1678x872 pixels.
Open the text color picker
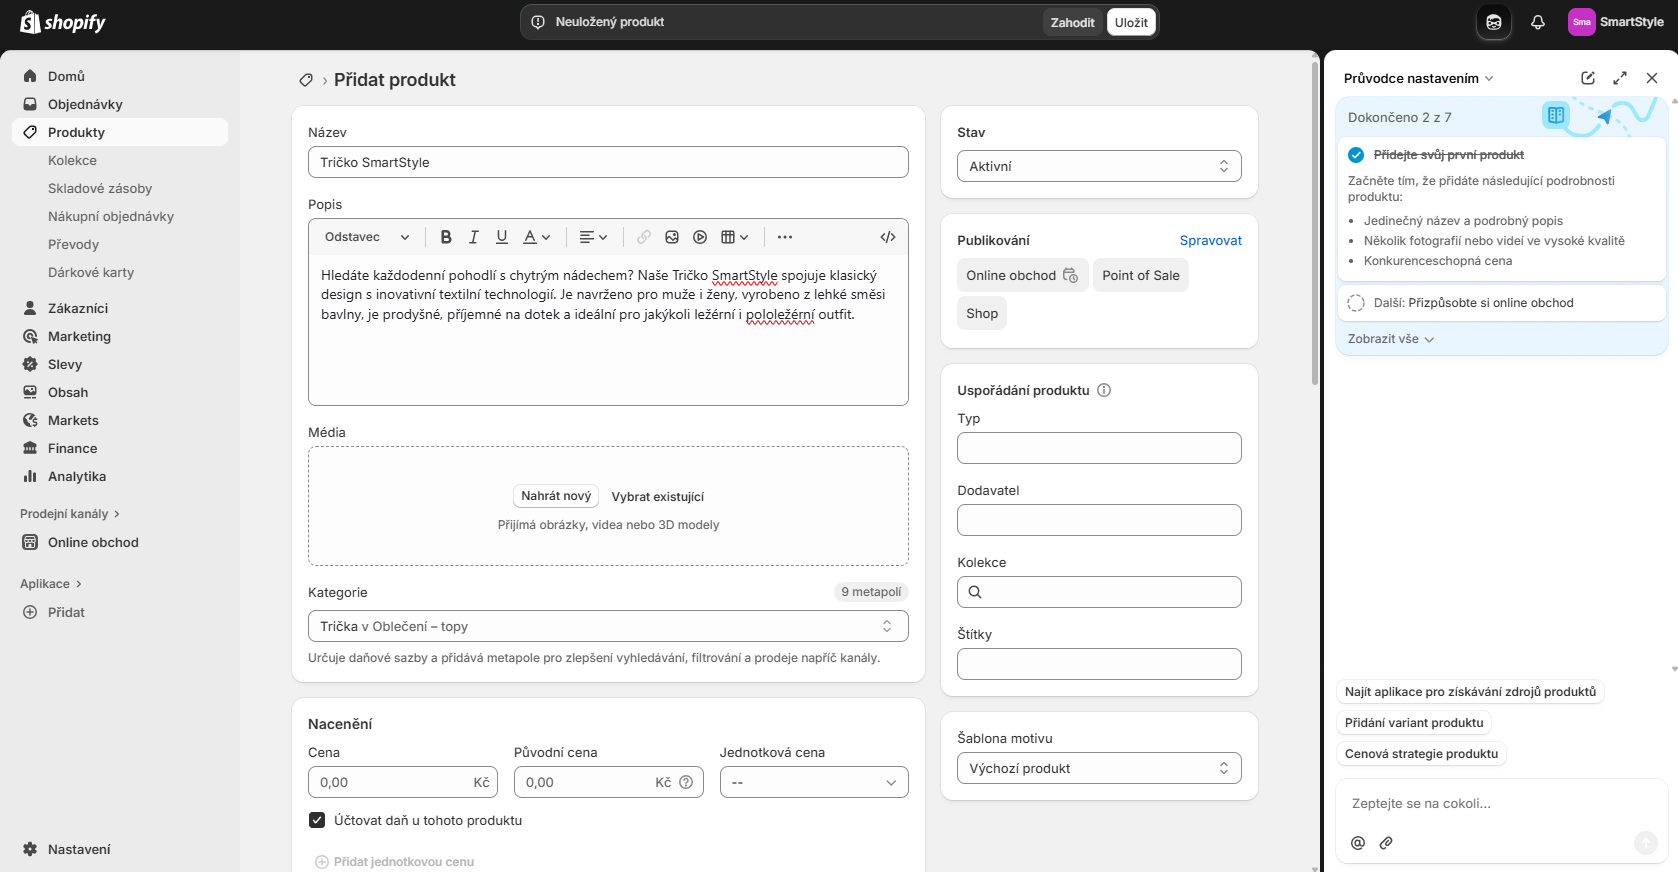[537, 237]
